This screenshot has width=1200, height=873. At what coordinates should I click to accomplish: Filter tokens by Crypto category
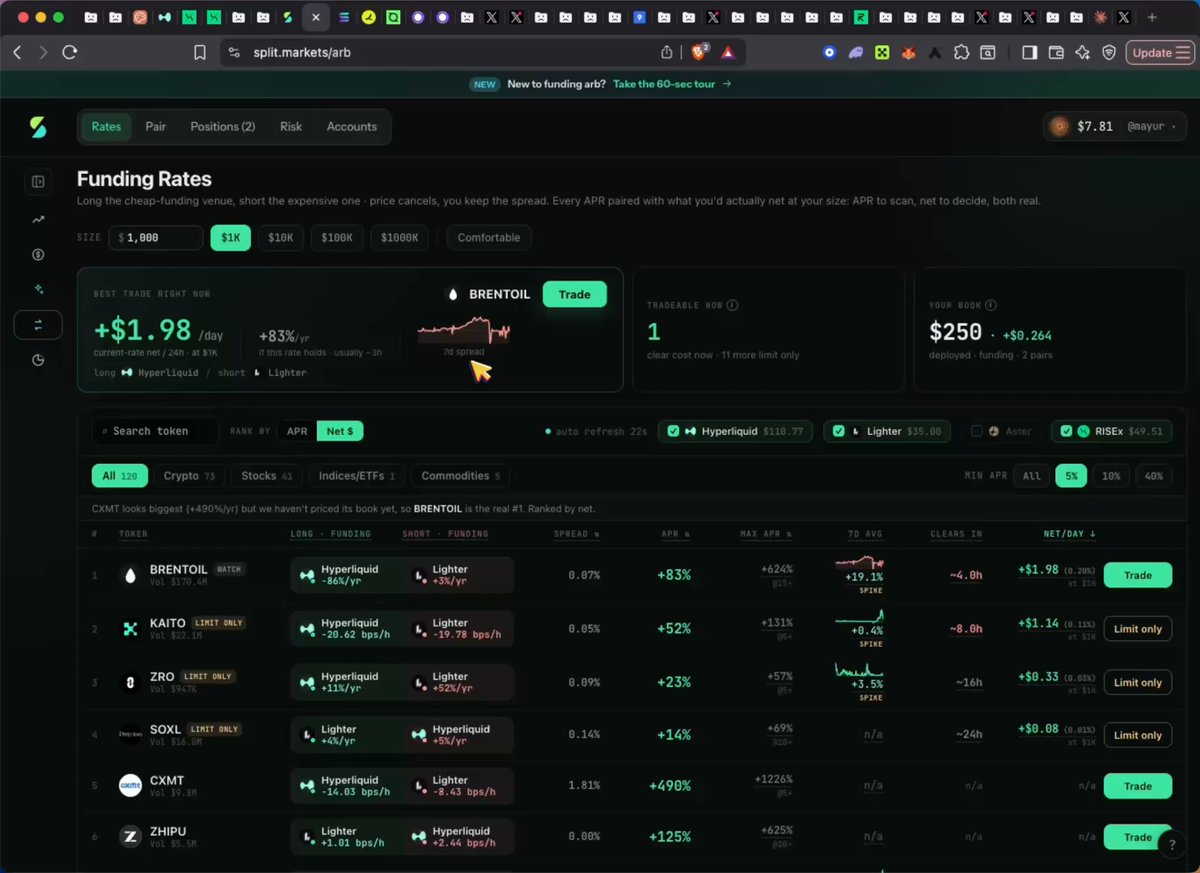189,476
